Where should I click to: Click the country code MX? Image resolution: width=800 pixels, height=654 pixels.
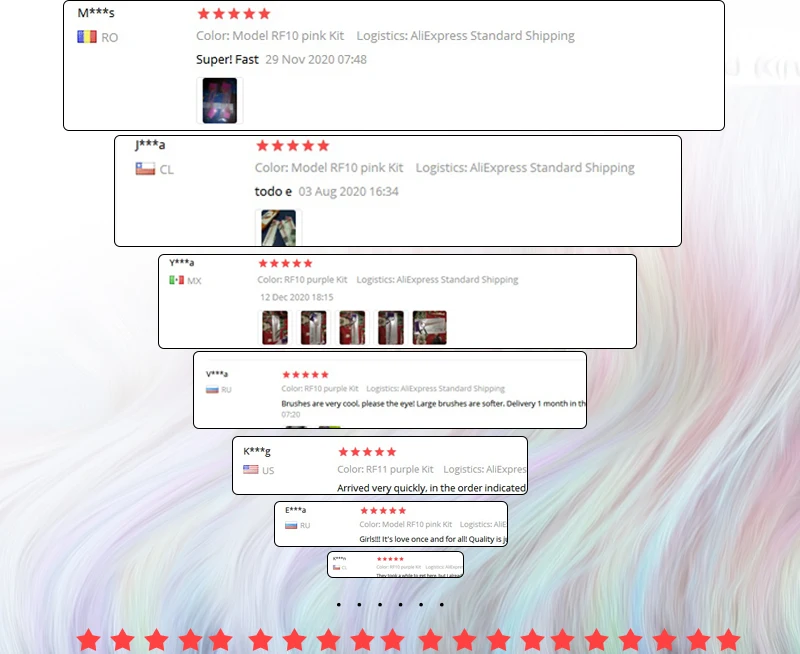[194, 281]
